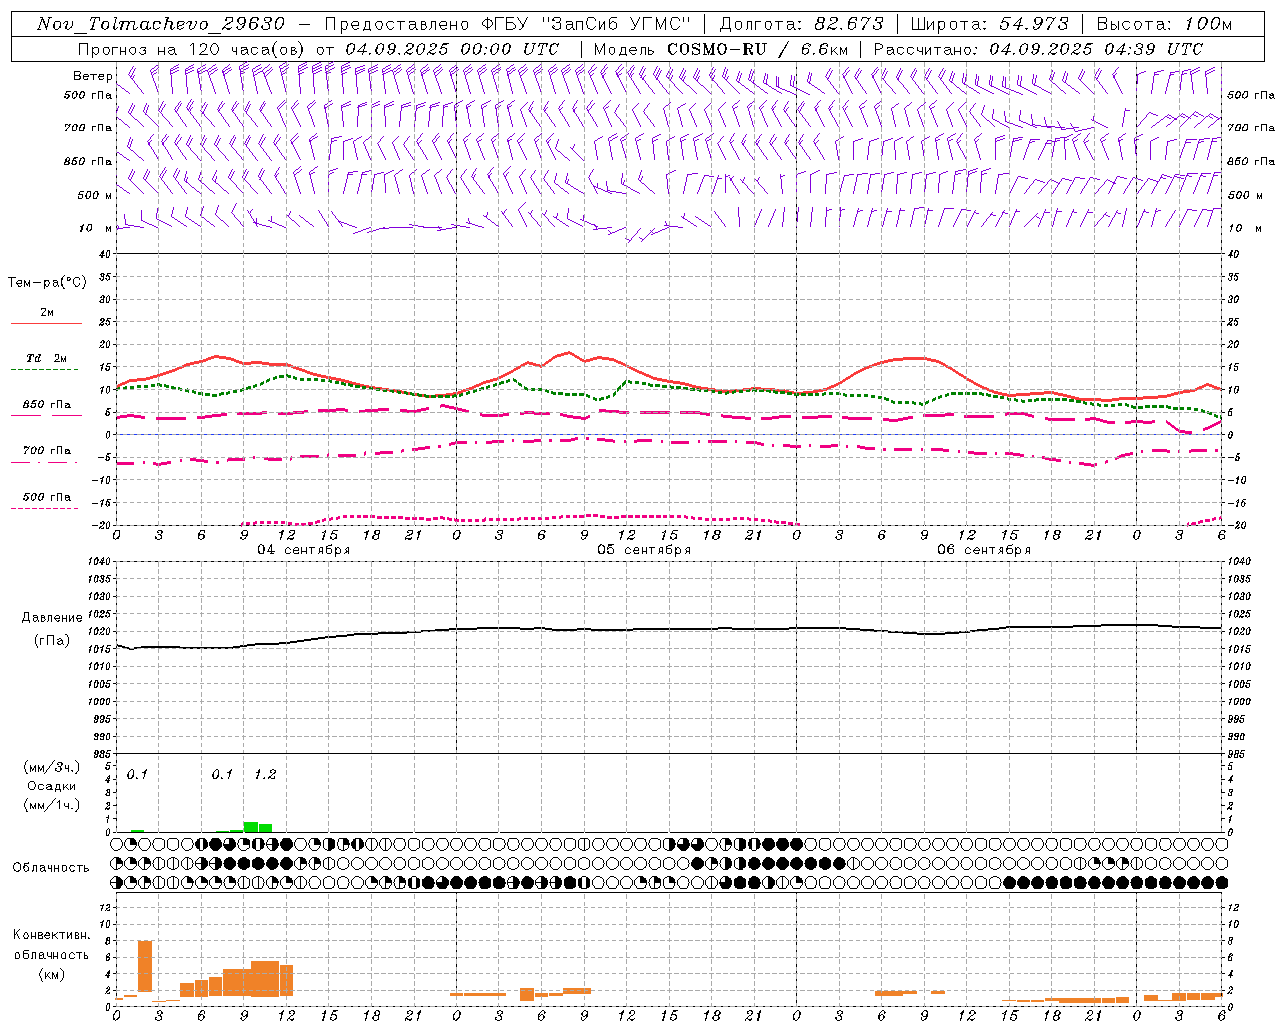Click the 'Давление' pressure panel label

pos(52,618)
